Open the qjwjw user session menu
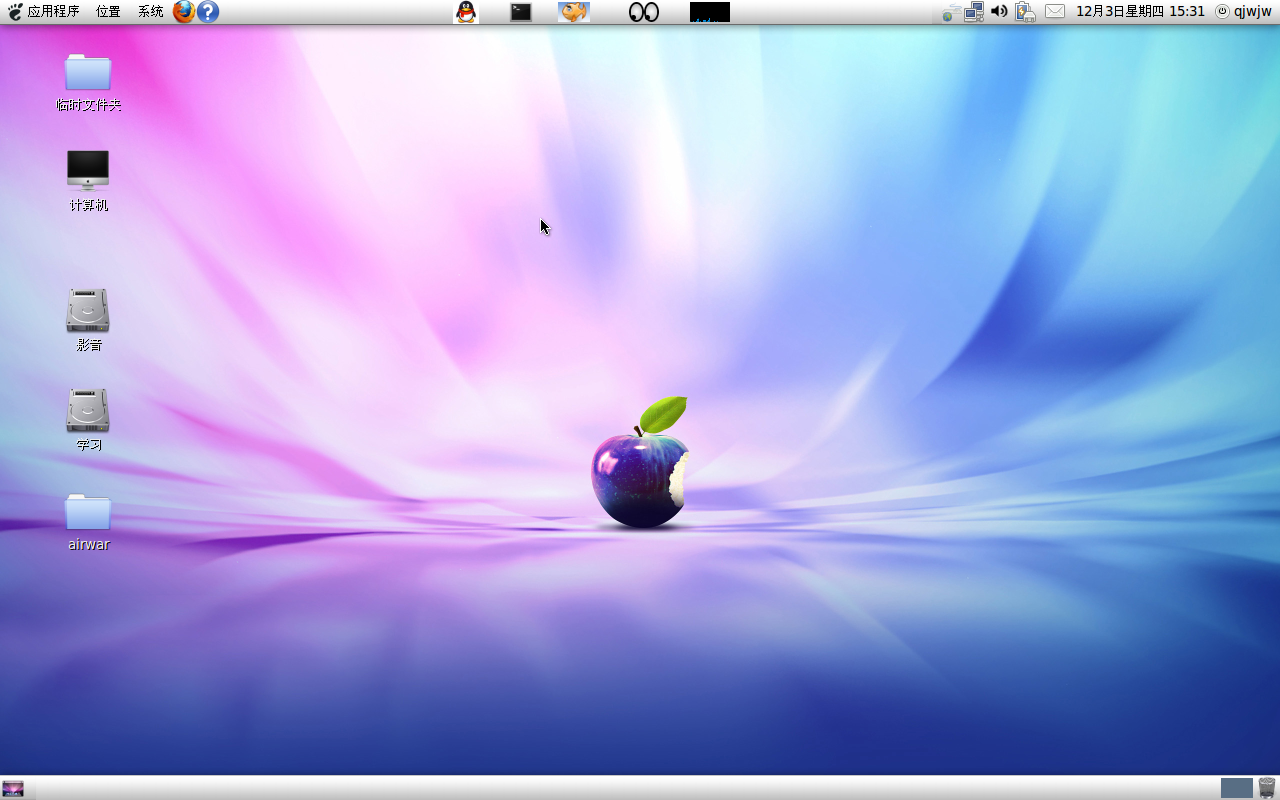The height and width of the screenshot is (800, 1280). point(1244,12)
